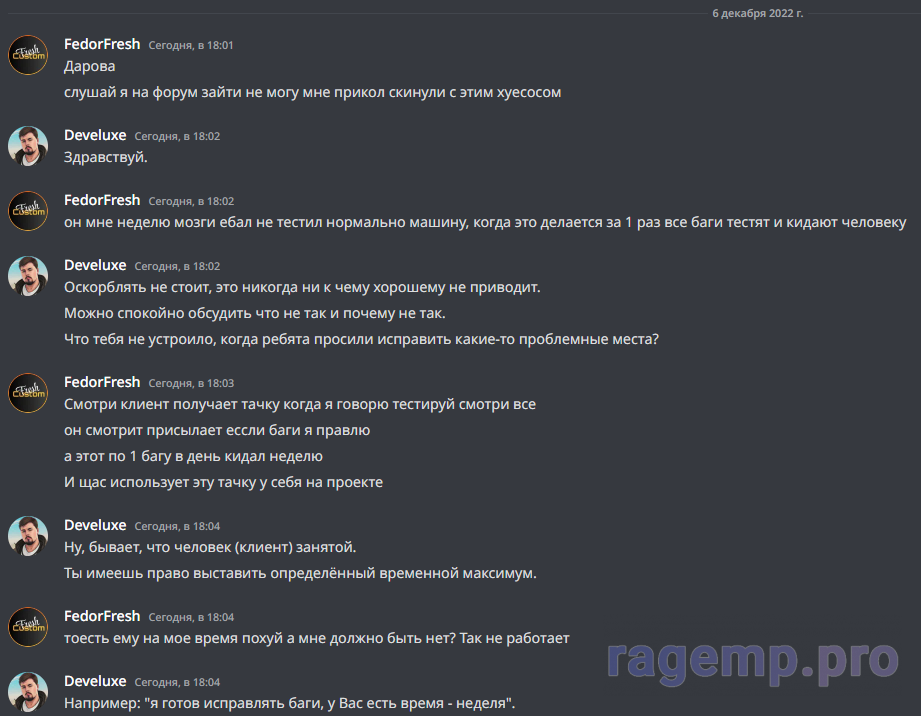The image size is (921, 716).
Task: Open Develuxe username above "Здравствуй."
Action: [95, 135]
